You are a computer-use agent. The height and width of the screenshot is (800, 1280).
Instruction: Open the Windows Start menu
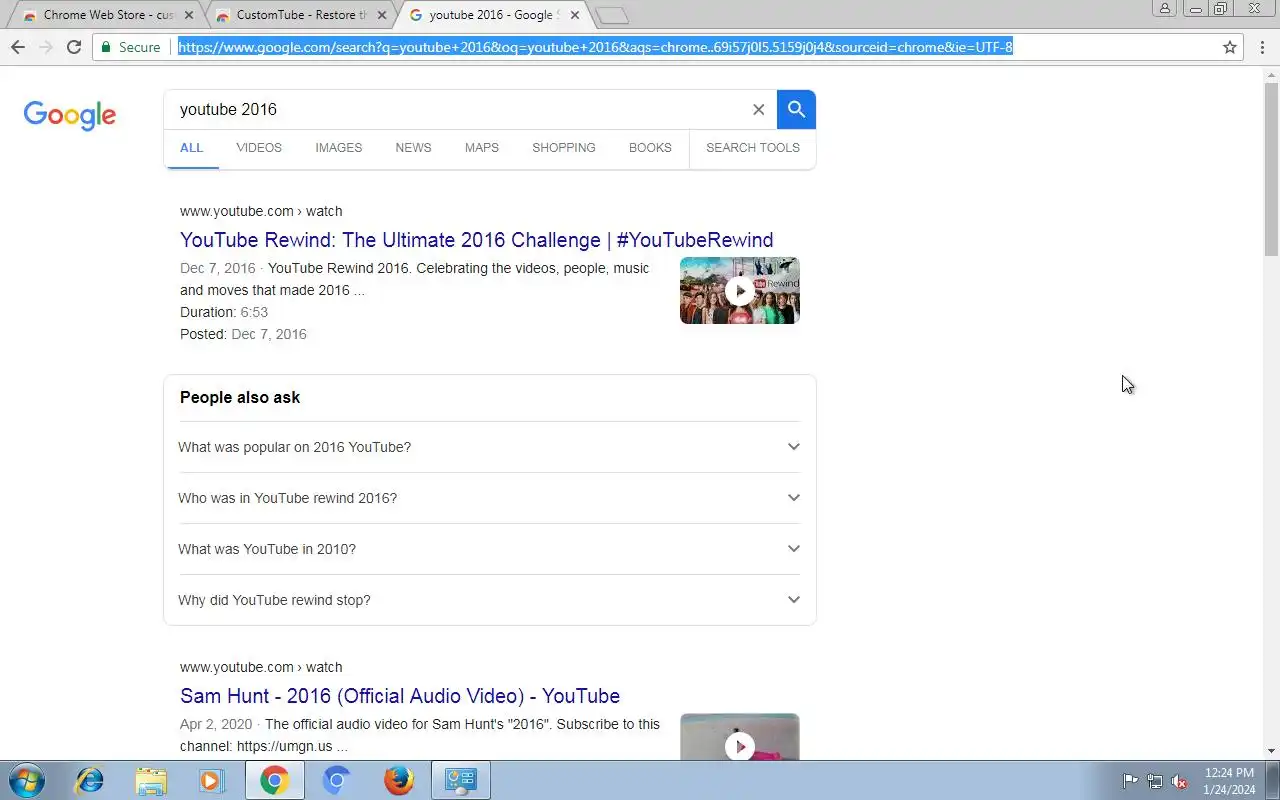click(x=26, y=780)
